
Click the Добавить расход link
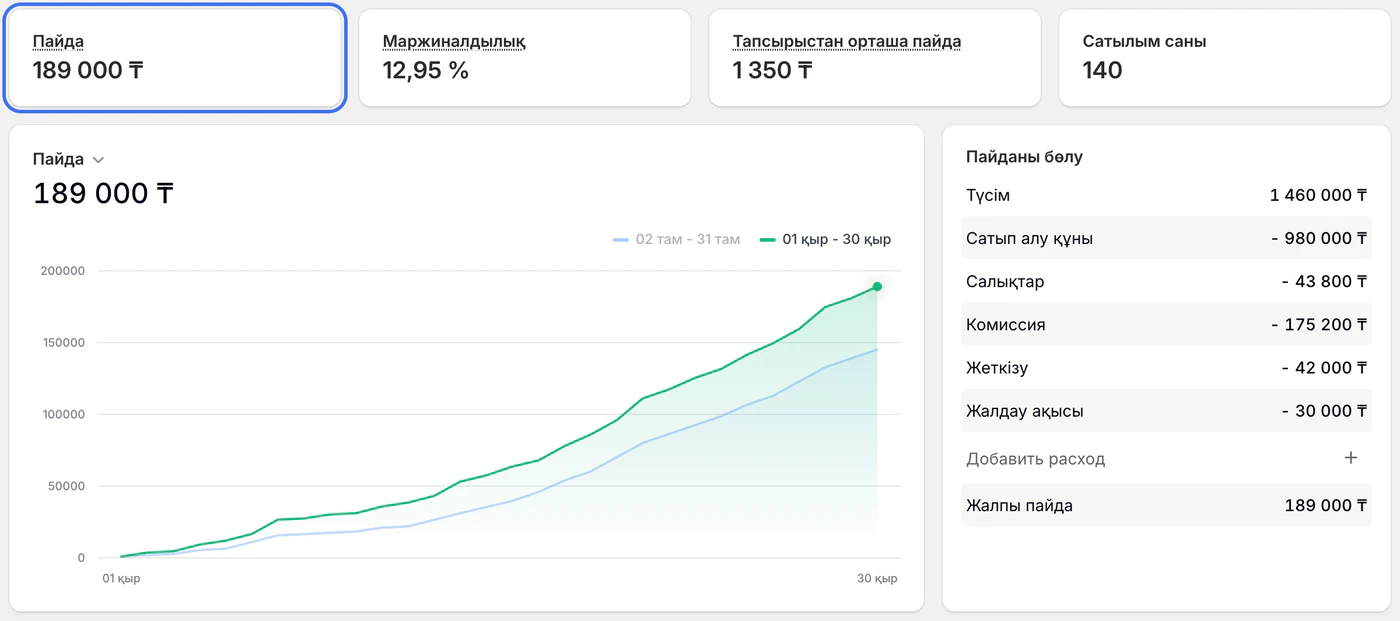pyautogui.click(x=1036, y=459)
